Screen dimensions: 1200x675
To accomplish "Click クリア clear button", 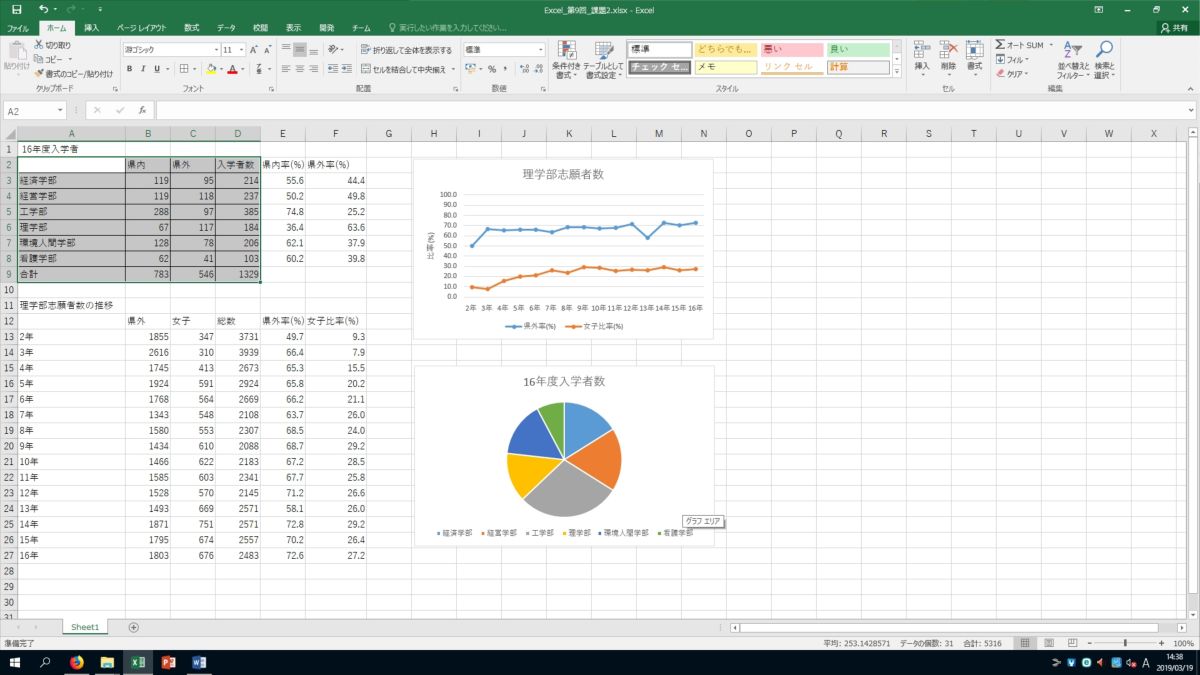I will coord(1012,73).
